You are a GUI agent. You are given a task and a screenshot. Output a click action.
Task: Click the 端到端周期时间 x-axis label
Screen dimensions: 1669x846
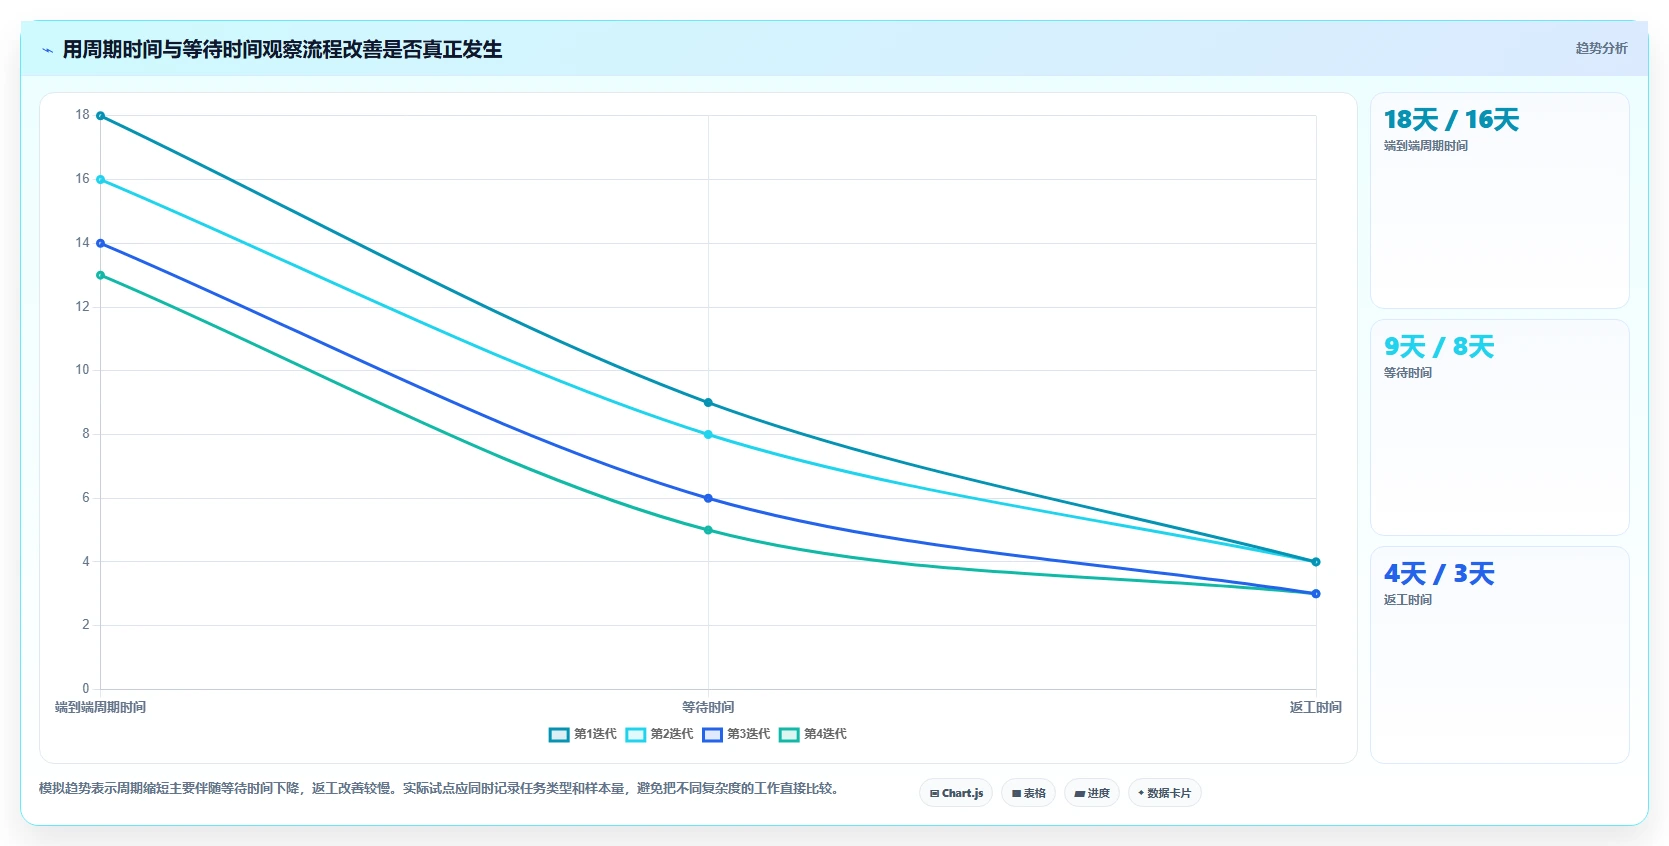[100, 707]
